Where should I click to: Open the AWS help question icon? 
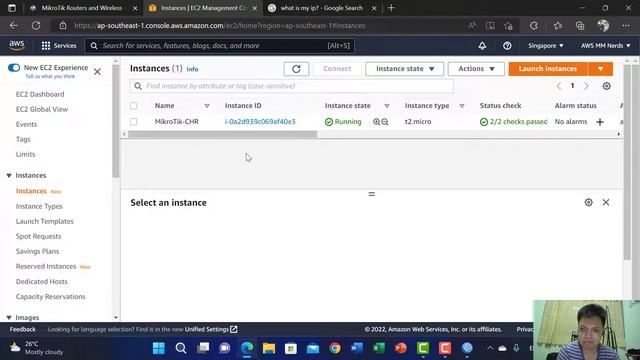click(x=507, y=46)
